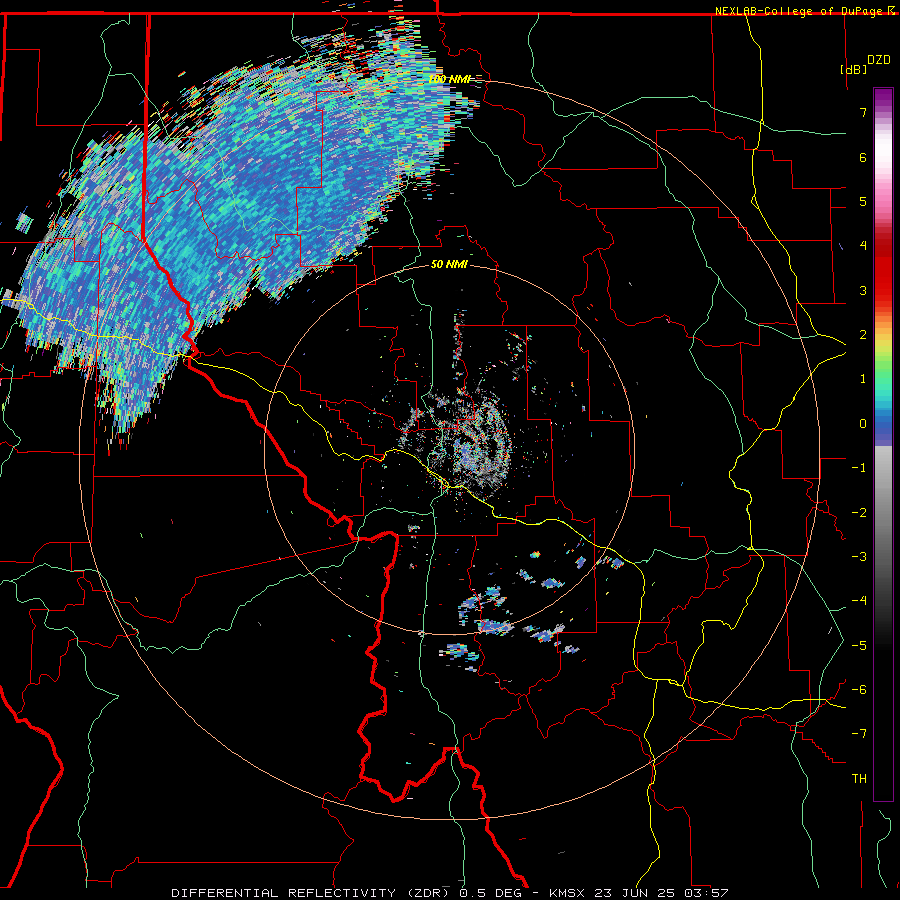Click the -7 value on the color scale
The image size is (900, 900).
click(x=859, y=734)
